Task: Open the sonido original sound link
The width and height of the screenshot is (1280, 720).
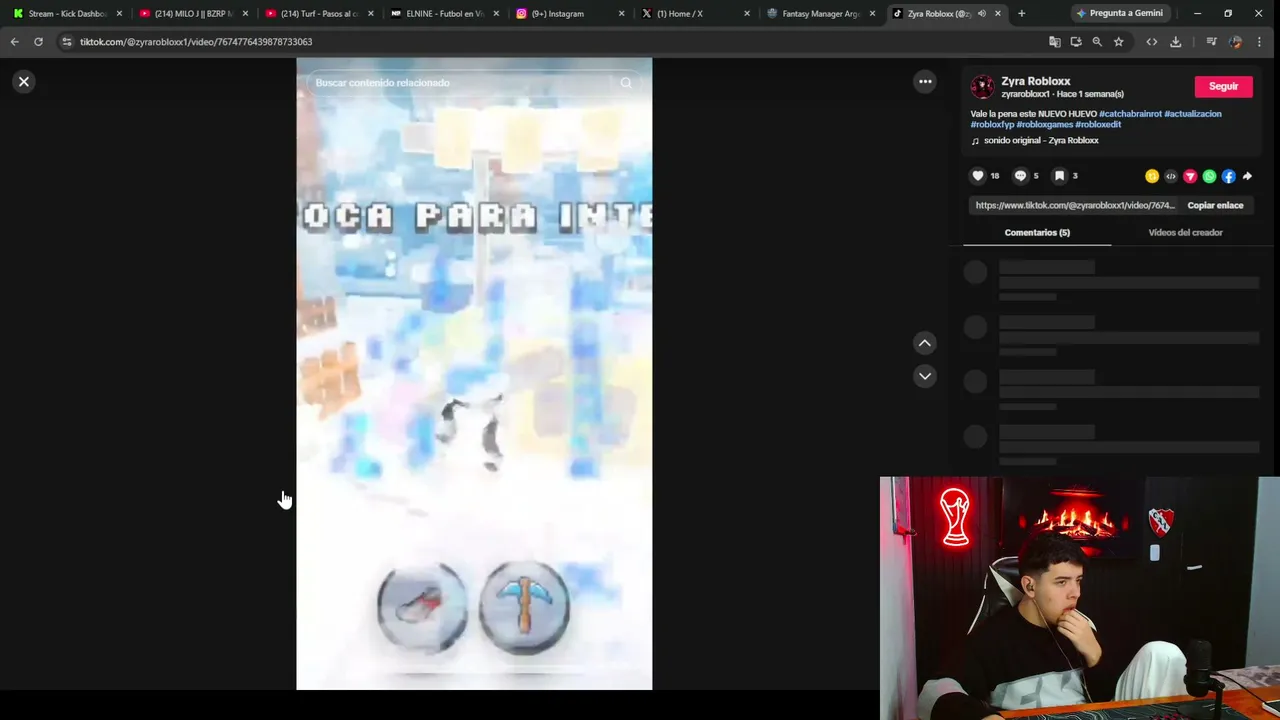Action: pyautogui.click(x=1041, y=140)
